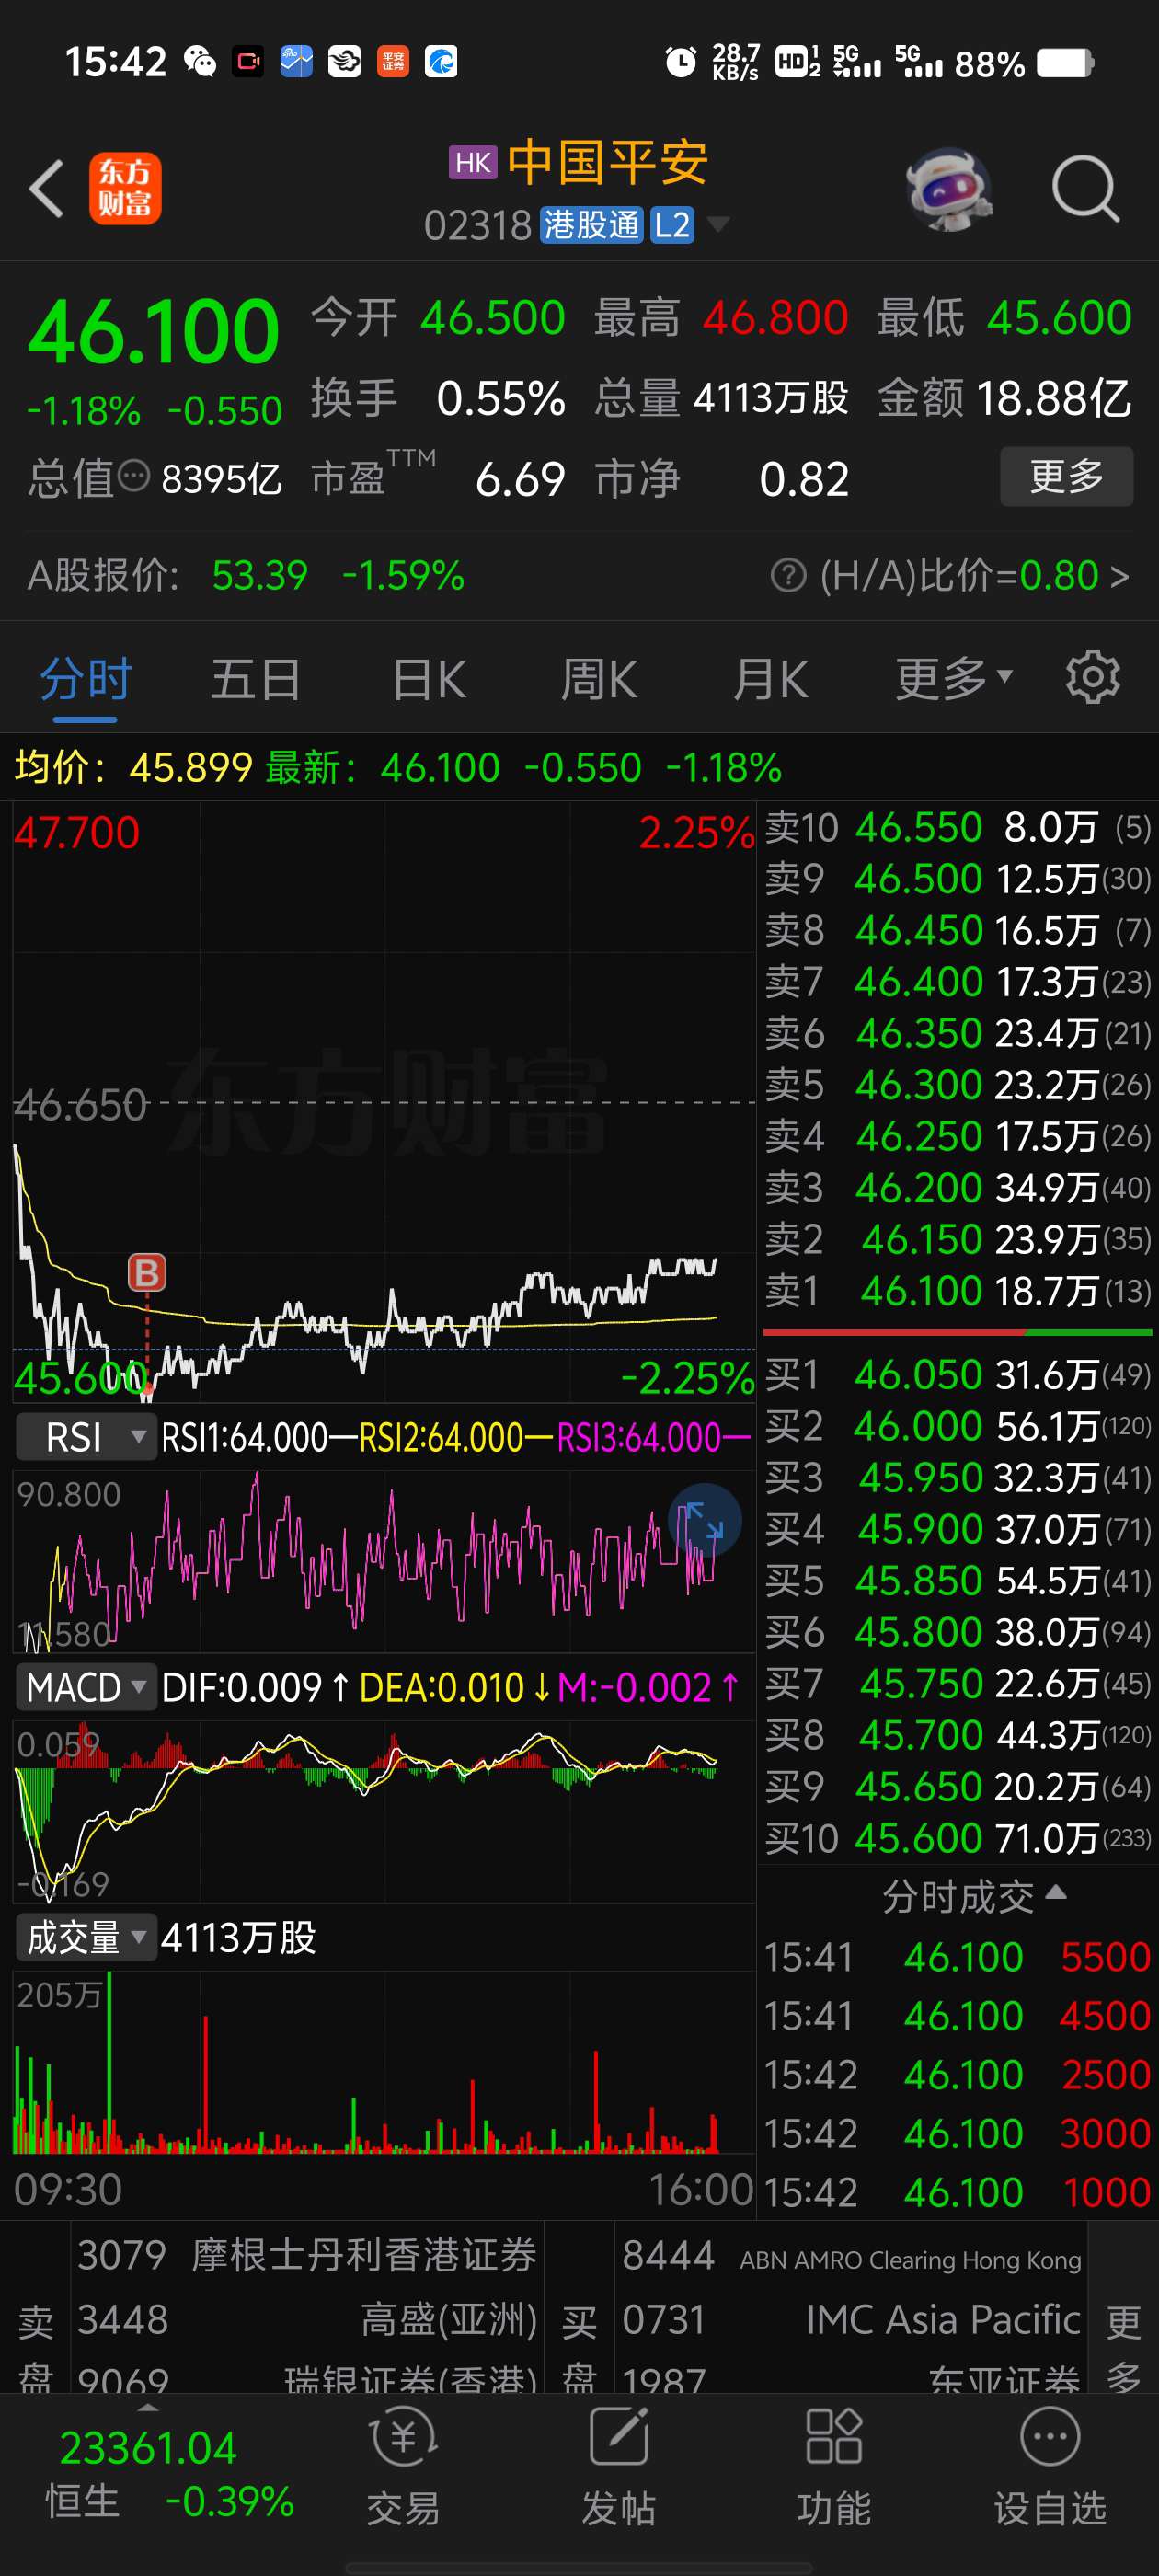Tap the 买10 45.600 order row
Image resolution: width=1159 pixels, height=2576 pixels.
[x=957, y=1838]
